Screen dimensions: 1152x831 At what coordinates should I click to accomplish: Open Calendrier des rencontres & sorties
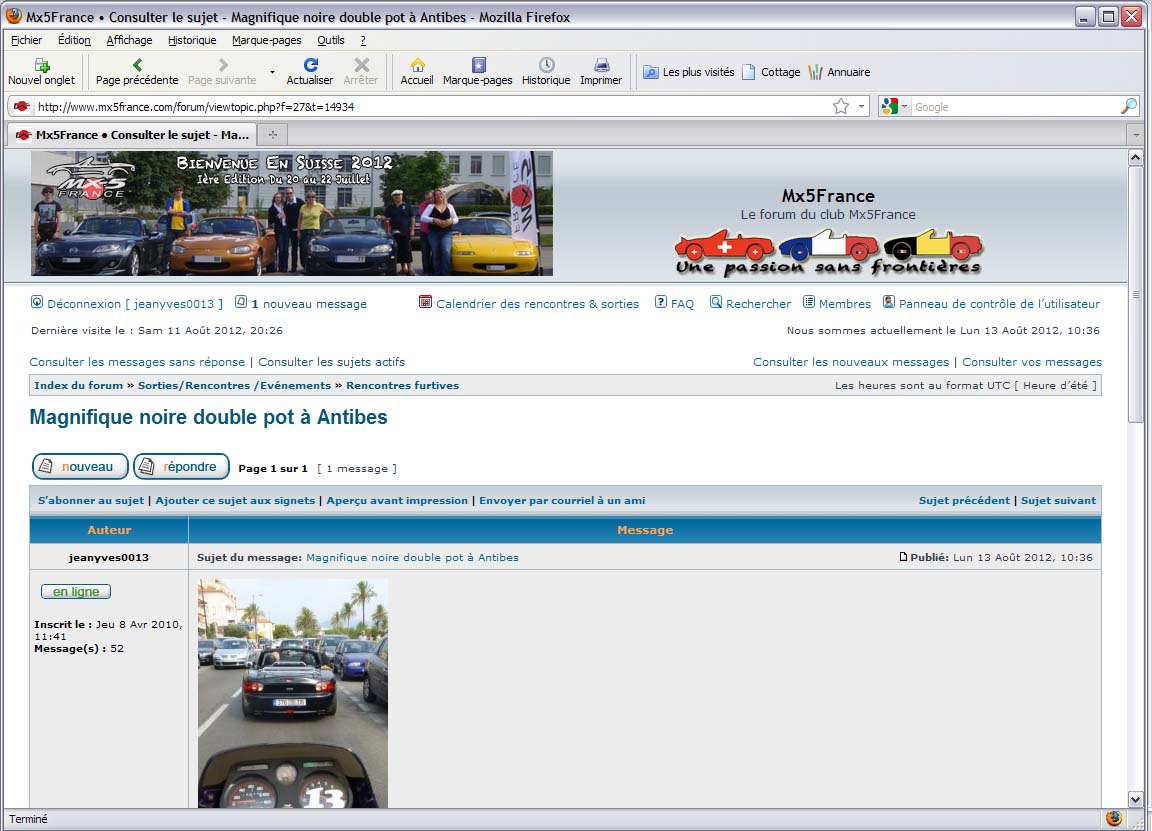[x=537, y=303]
